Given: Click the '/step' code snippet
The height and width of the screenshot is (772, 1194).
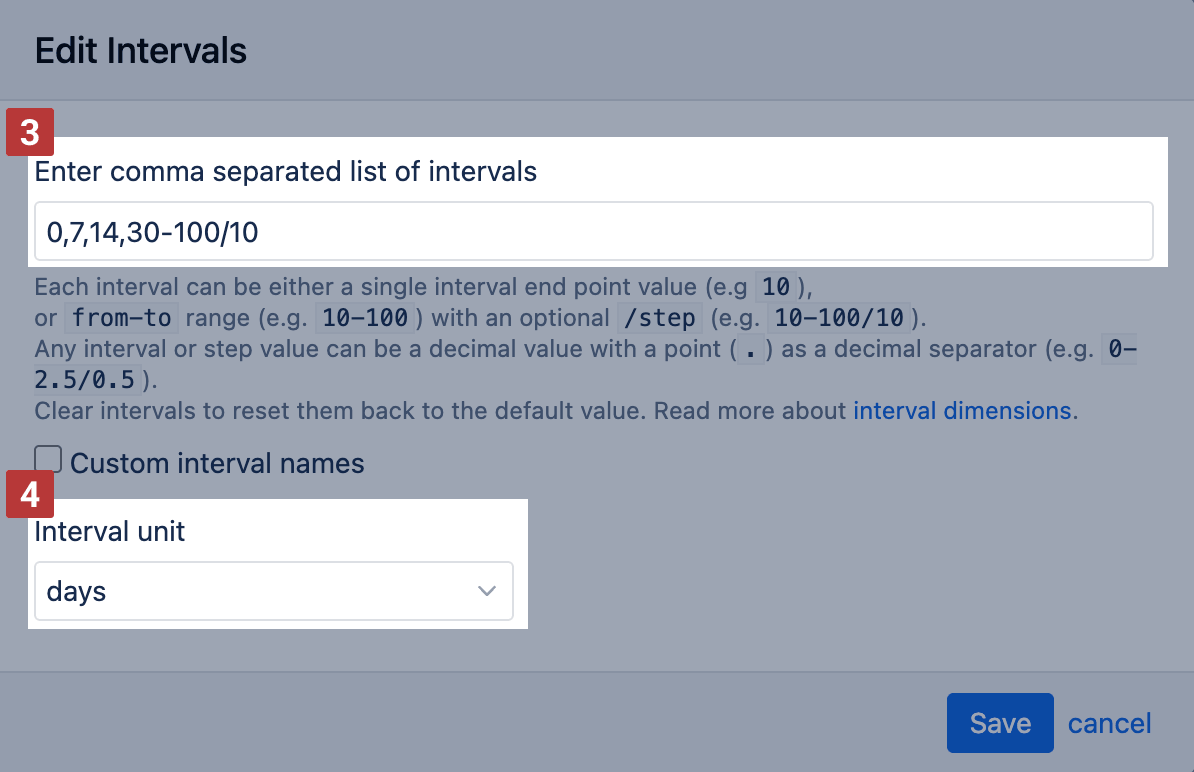Looking at the screenshot, I should [659, 317].
